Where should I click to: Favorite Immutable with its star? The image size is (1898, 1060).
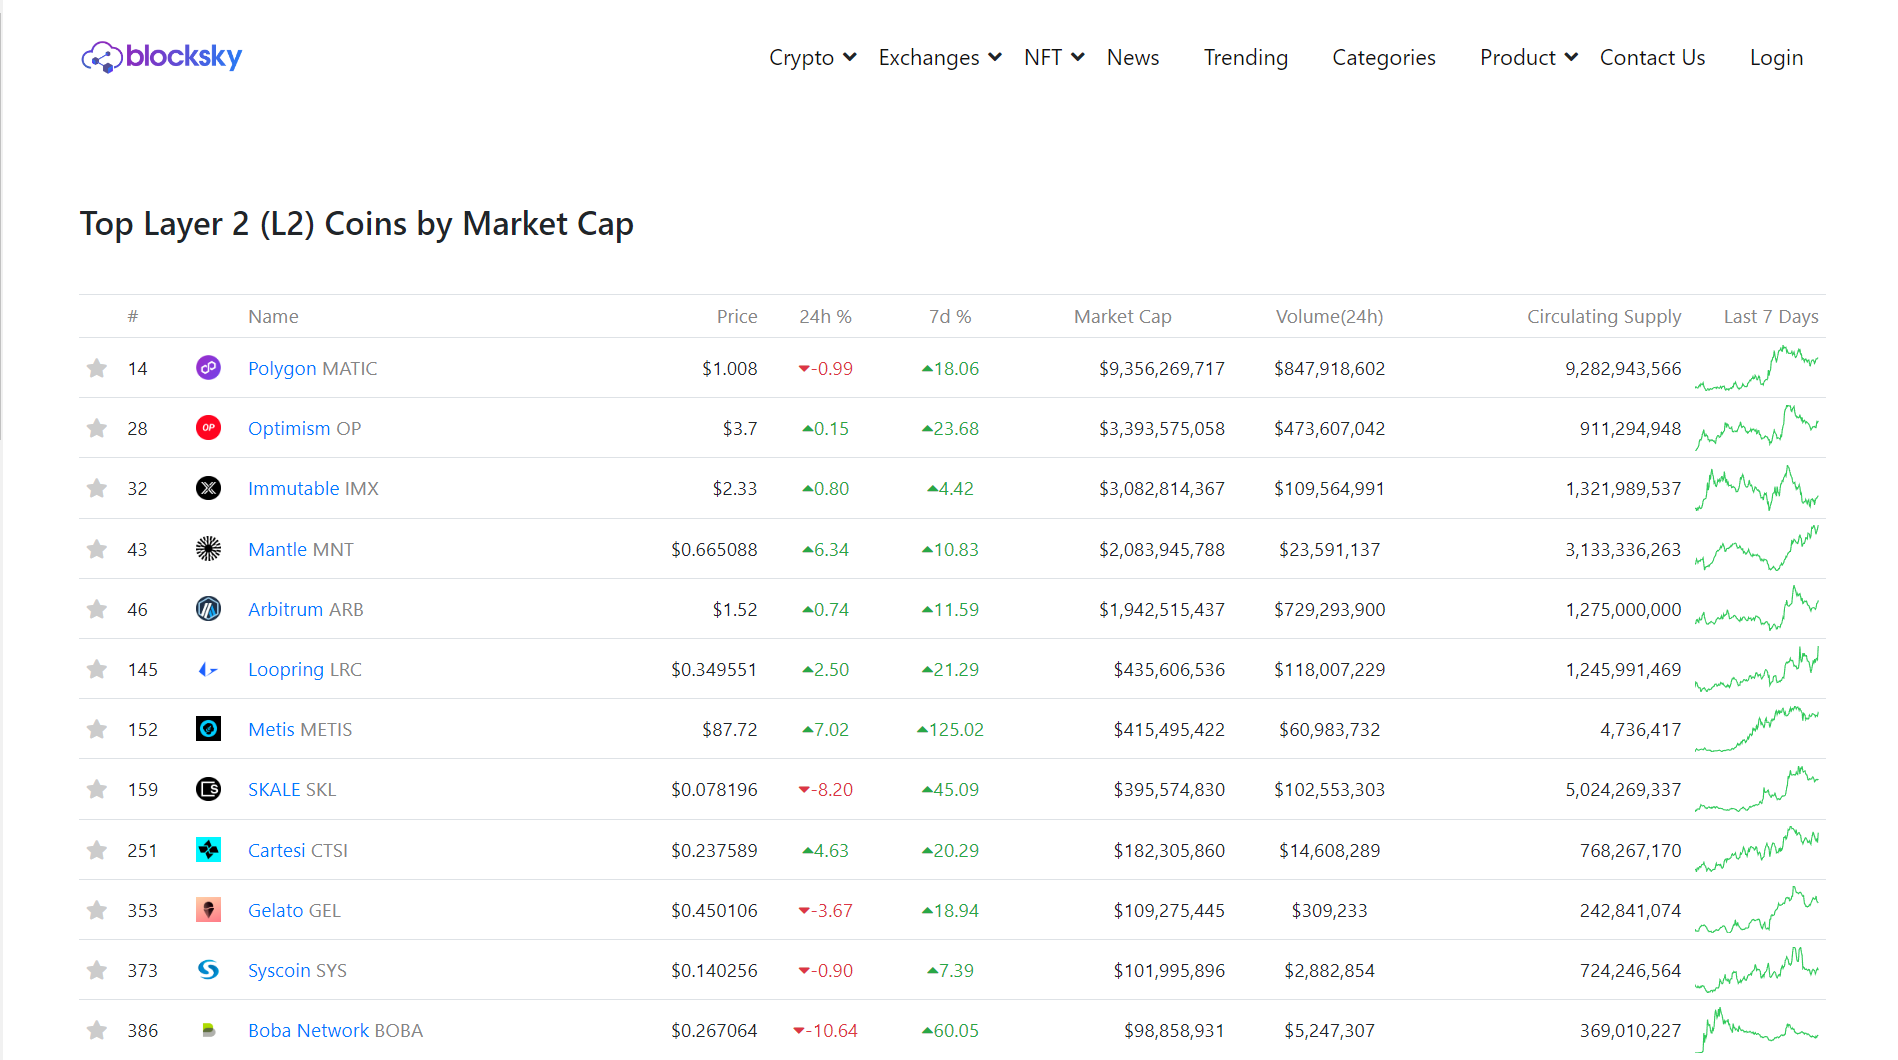click(97, 488)
